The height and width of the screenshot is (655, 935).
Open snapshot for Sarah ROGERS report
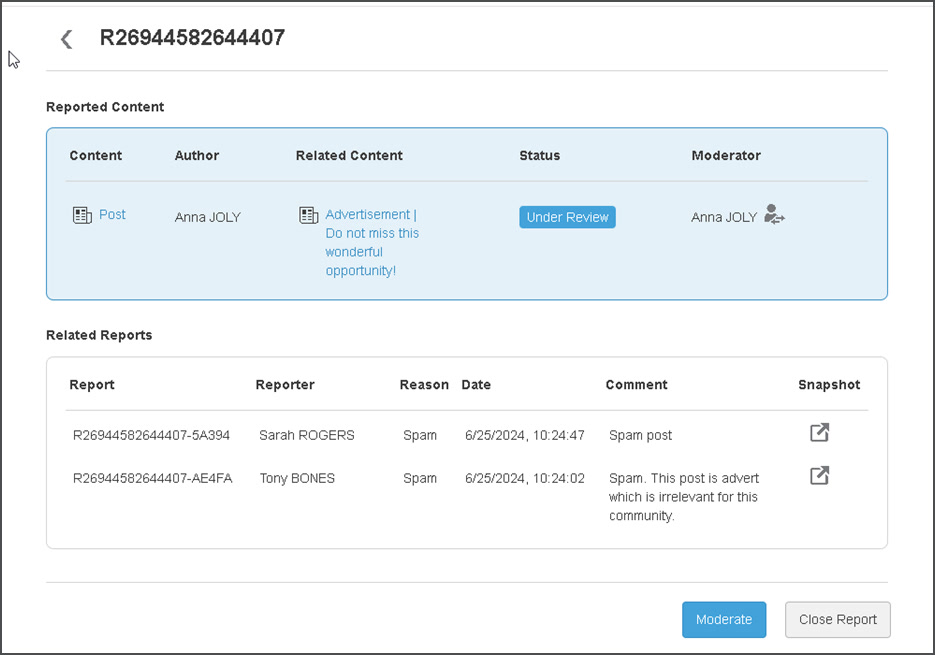click(x=819, y=433)
